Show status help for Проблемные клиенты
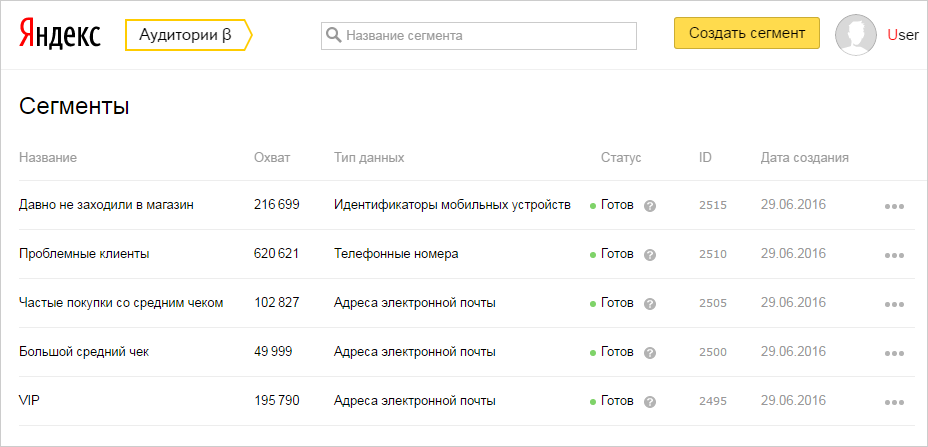Image resolution: width=928 pixels, height=447 pixels. coord(650,255)
